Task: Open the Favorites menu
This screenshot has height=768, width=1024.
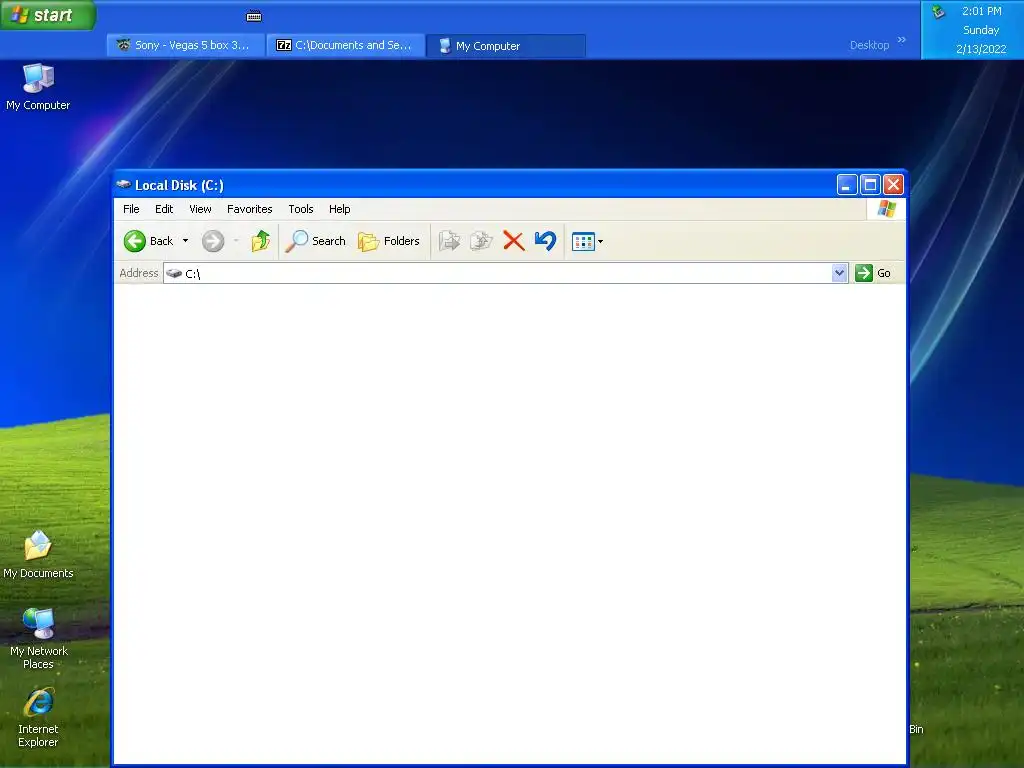Action: coord(249,209)
